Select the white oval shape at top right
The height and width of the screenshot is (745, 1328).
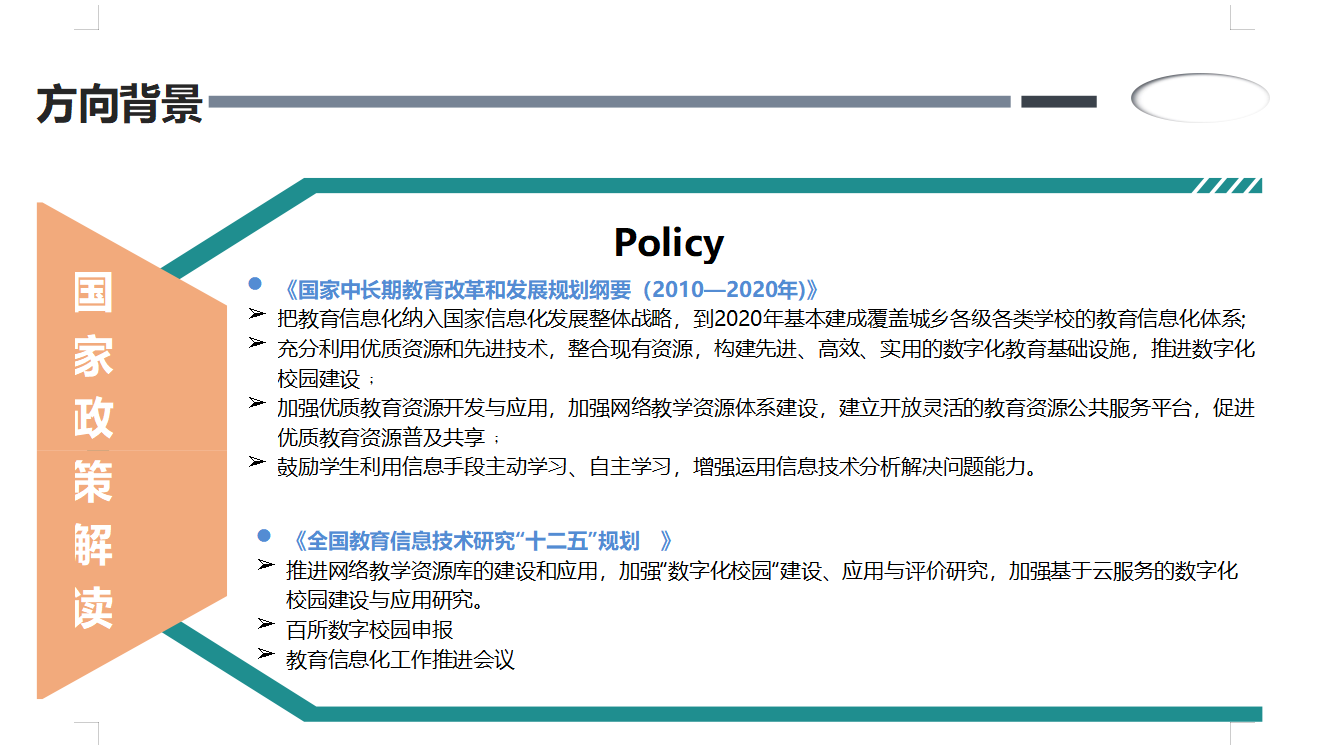(x=1200, y=98)
